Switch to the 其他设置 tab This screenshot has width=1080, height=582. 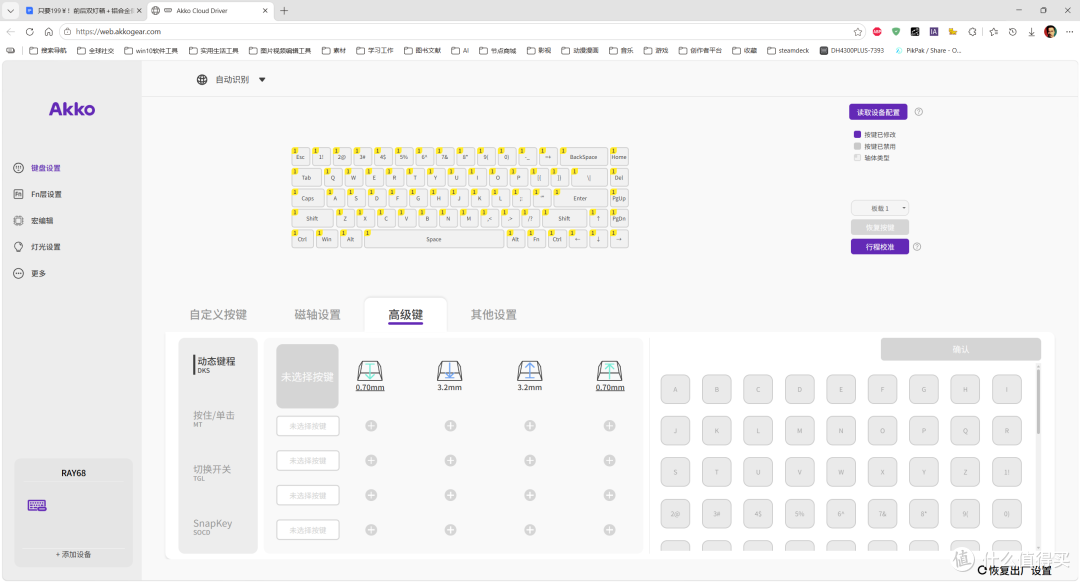tap(494, 315)
